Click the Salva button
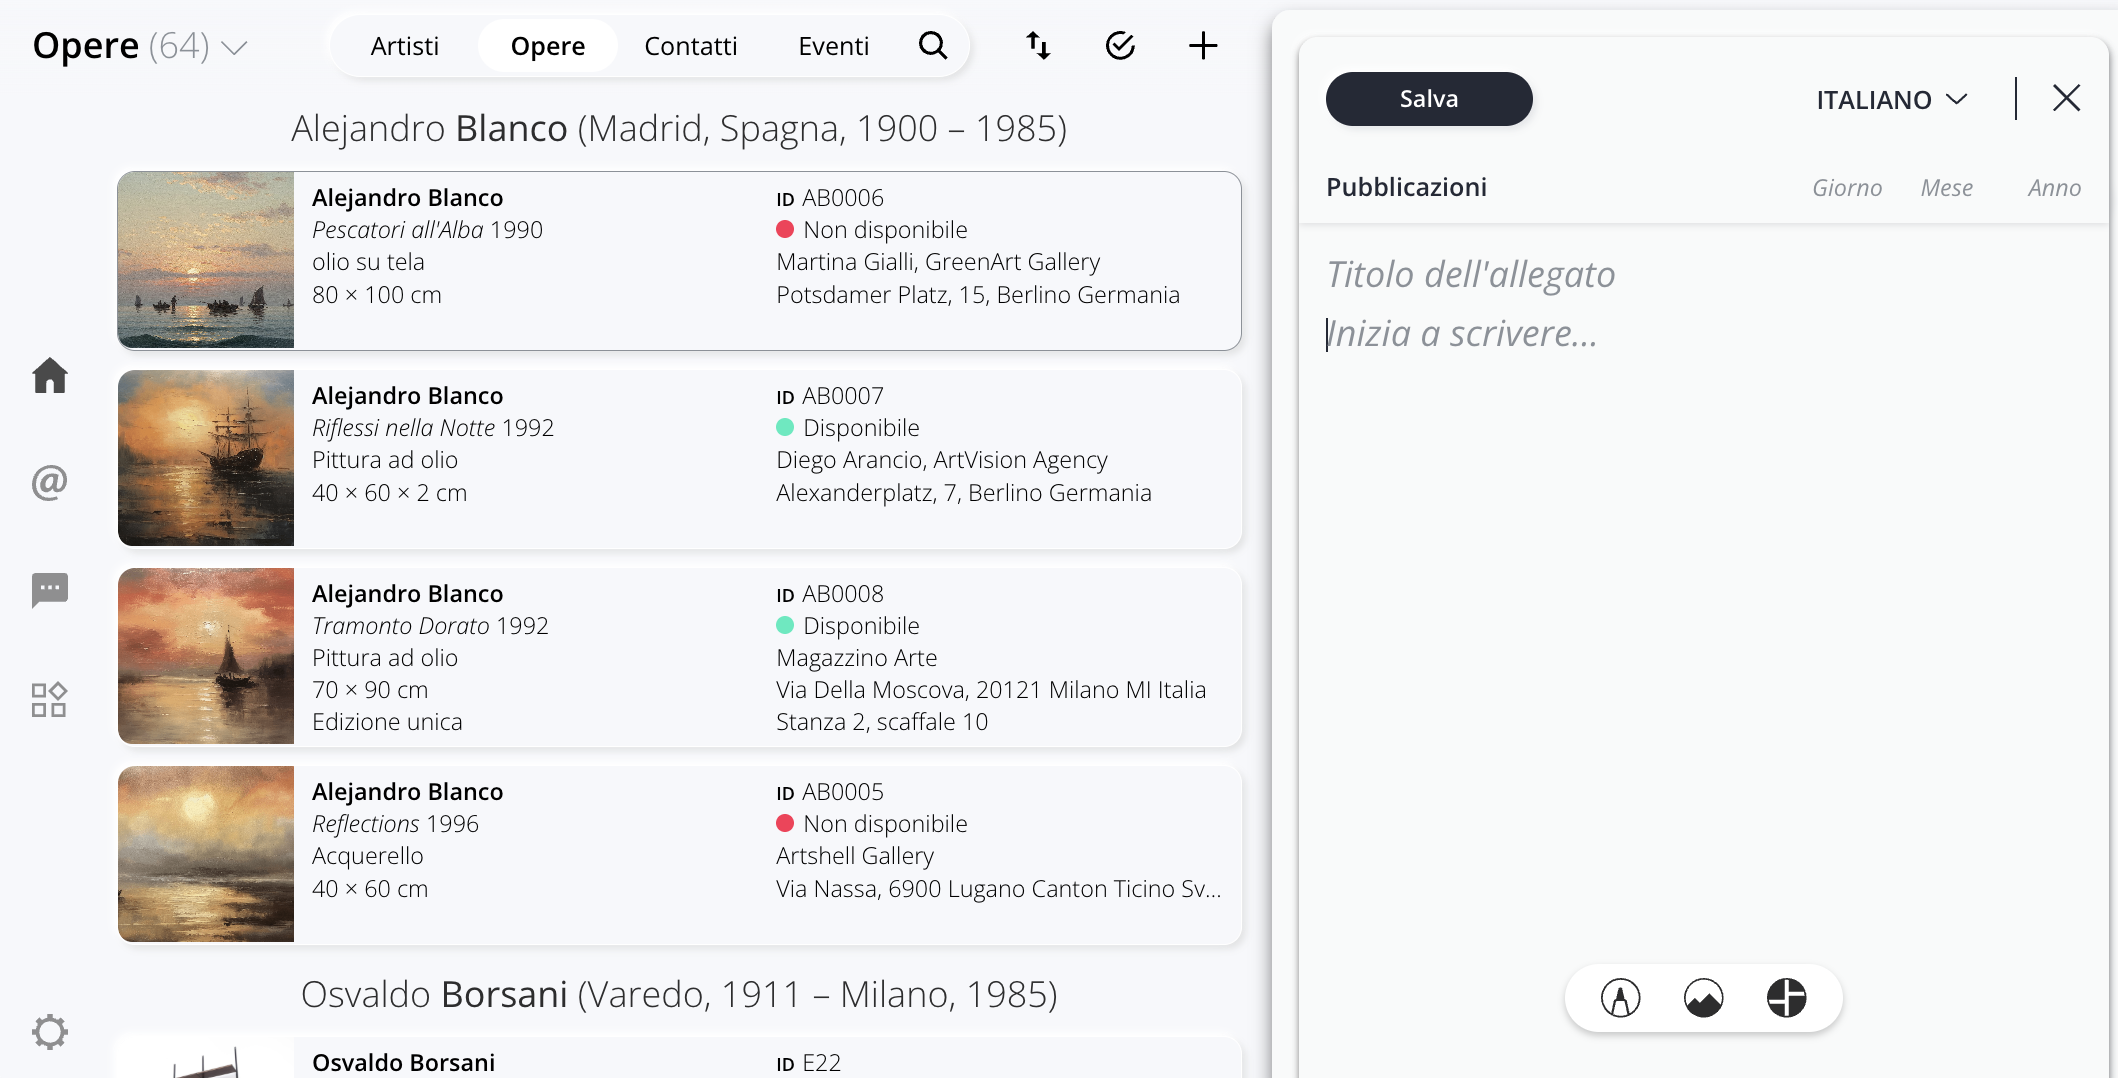The height and width of the screenshot is (1078, 2118). 1428,99
